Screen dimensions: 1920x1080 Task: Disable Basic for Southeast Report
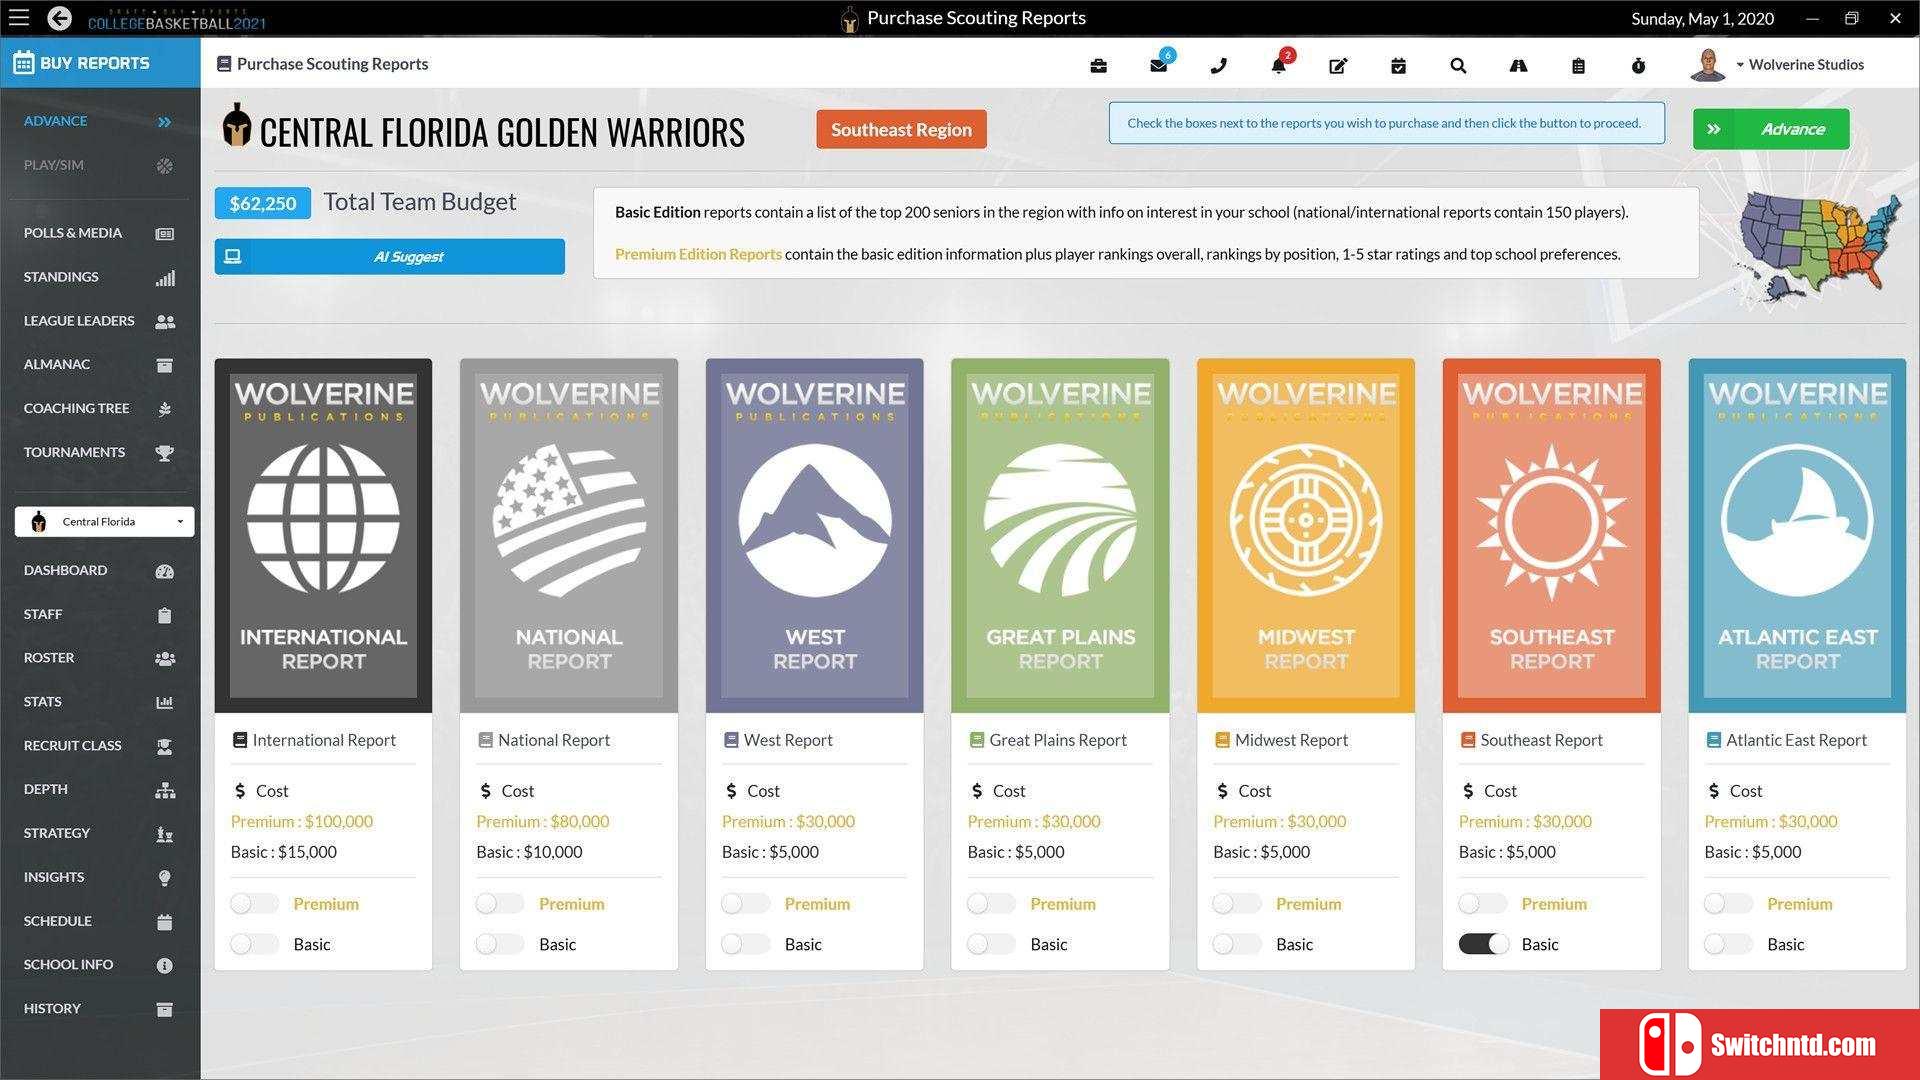click(x=1483, y=944)
